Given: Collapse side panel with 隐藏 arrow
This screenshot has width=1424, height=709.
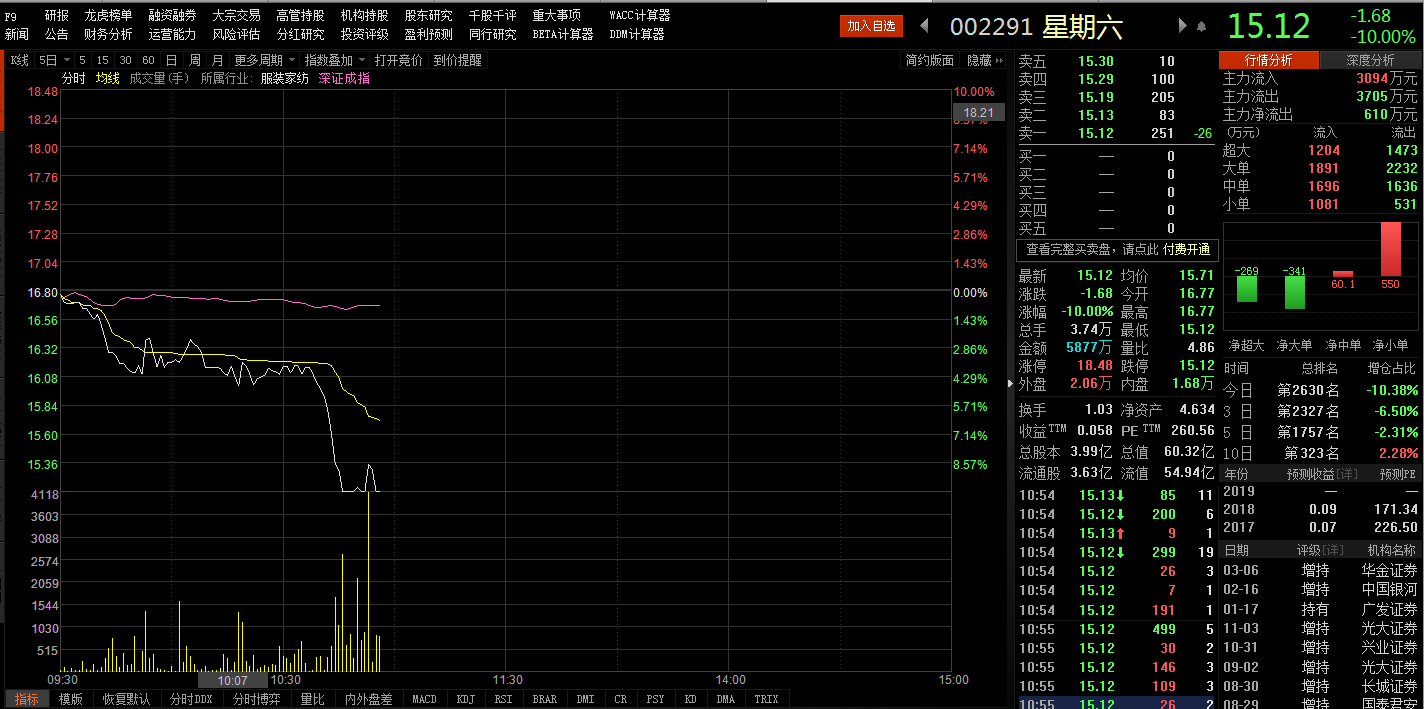Looking at the screenshot, I should pyautogui.click(x=985, y=60).
